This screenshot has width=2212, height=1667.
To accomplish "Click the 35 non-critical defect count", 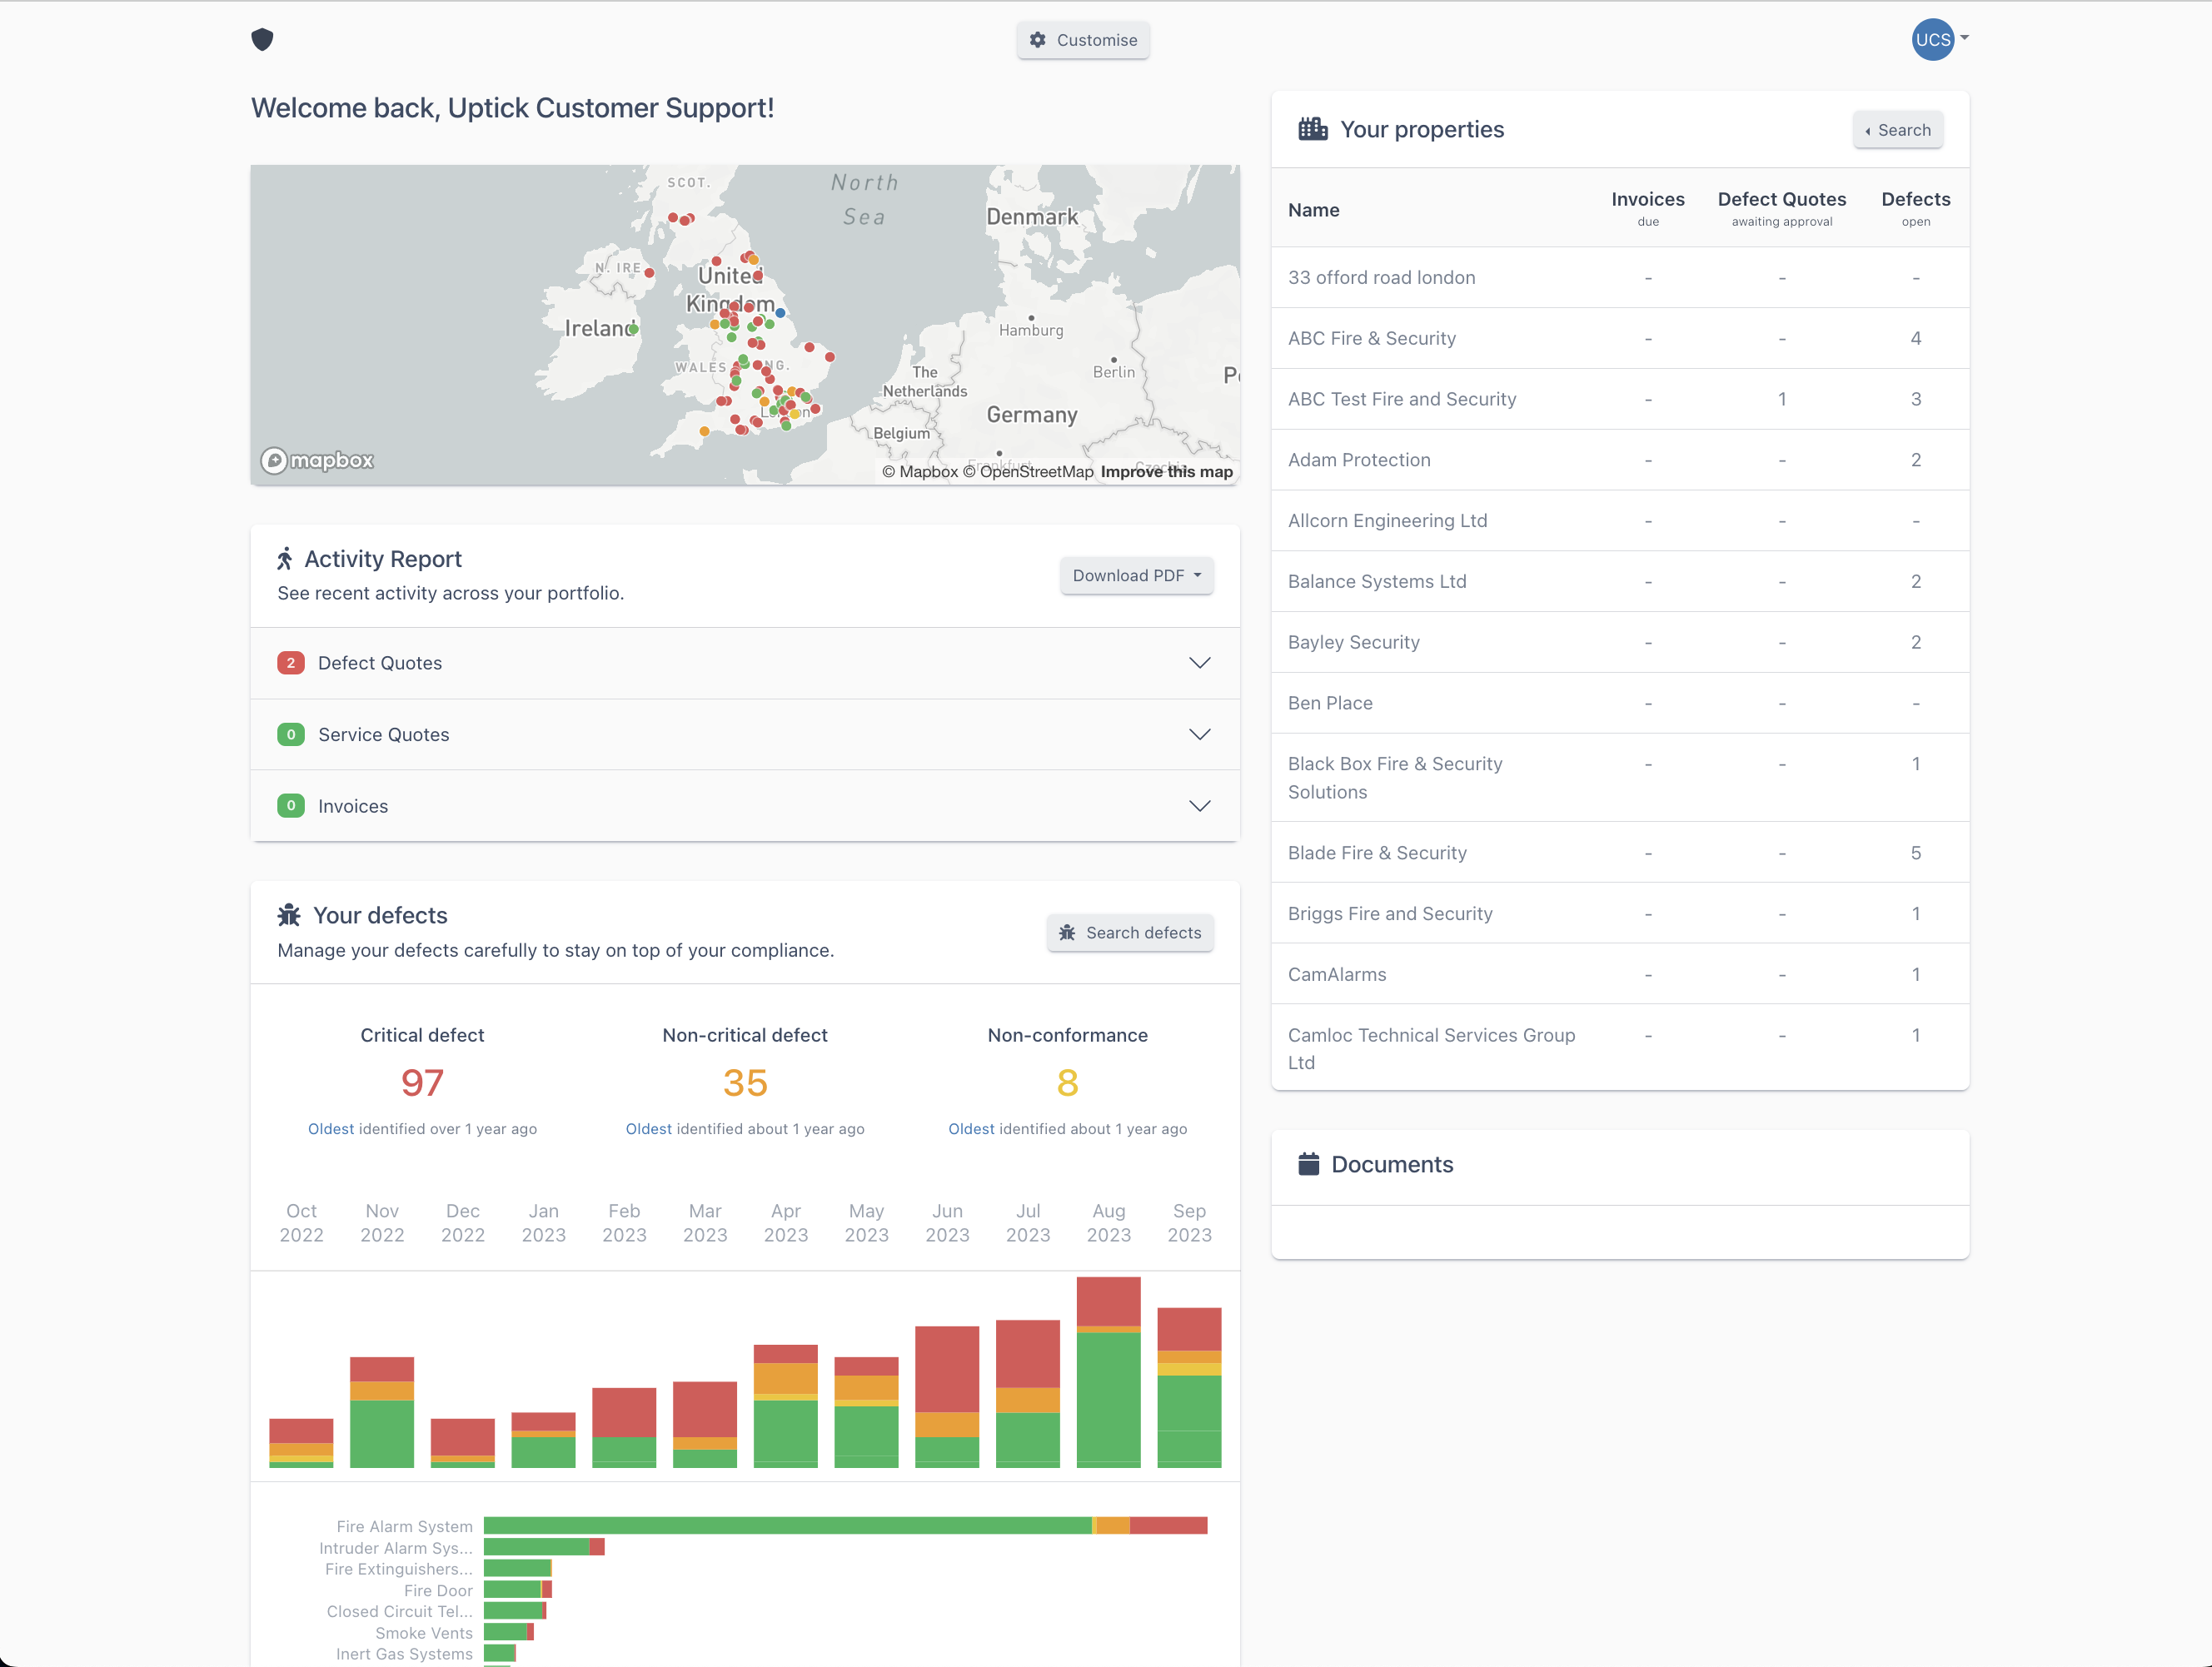I will tap(745, 1083).
